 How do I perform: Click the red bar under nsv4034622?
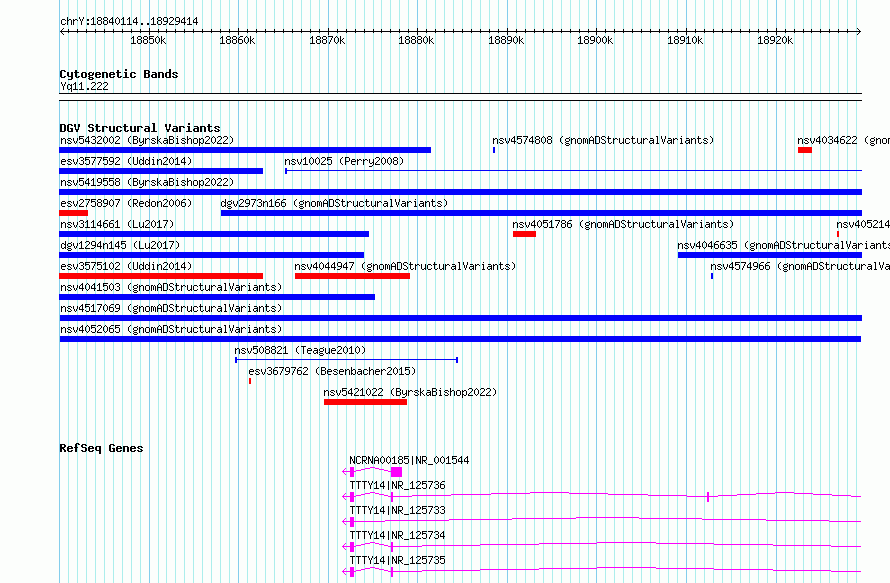click(x=805, y=150)
